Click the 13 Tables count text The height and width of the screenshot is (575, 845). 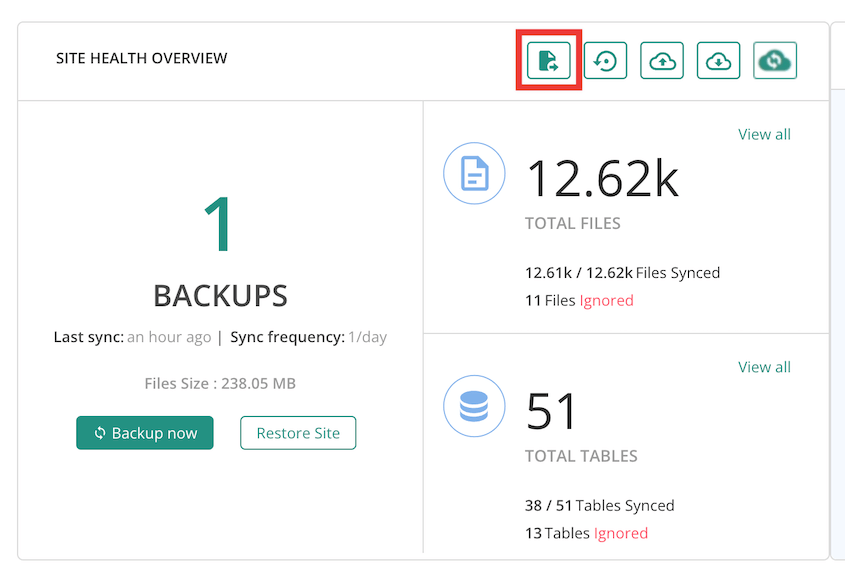(557, 533)
